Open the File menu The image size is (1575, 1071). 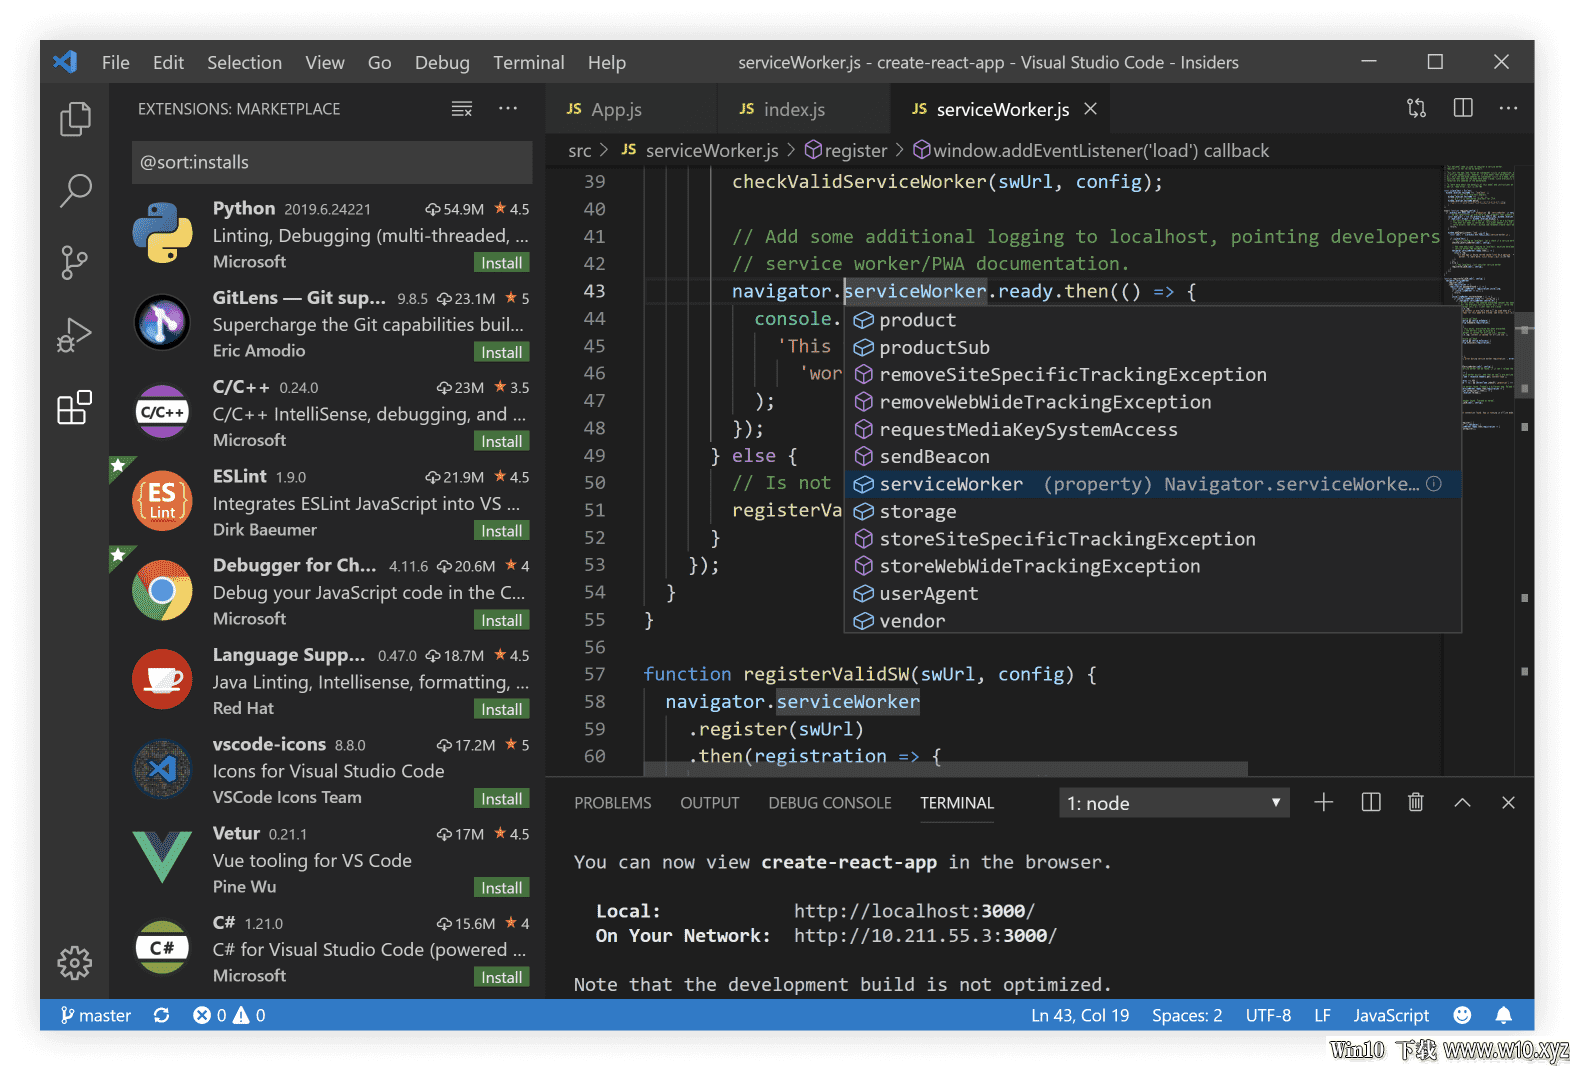point(116,62)
